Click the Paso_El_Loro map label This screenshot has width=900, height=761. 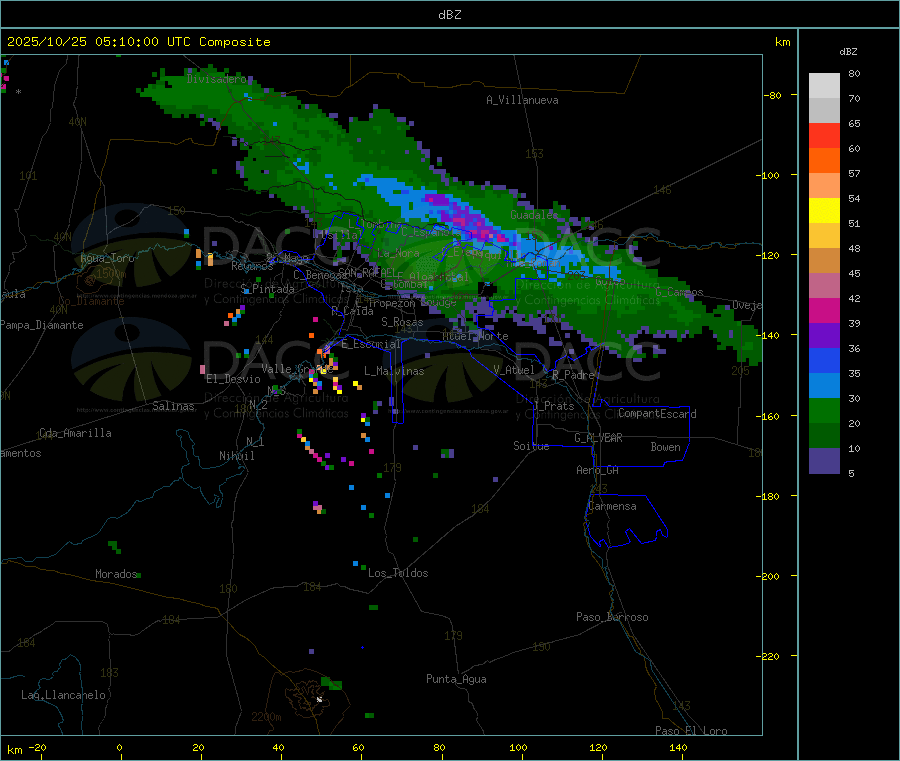[691, 731]
